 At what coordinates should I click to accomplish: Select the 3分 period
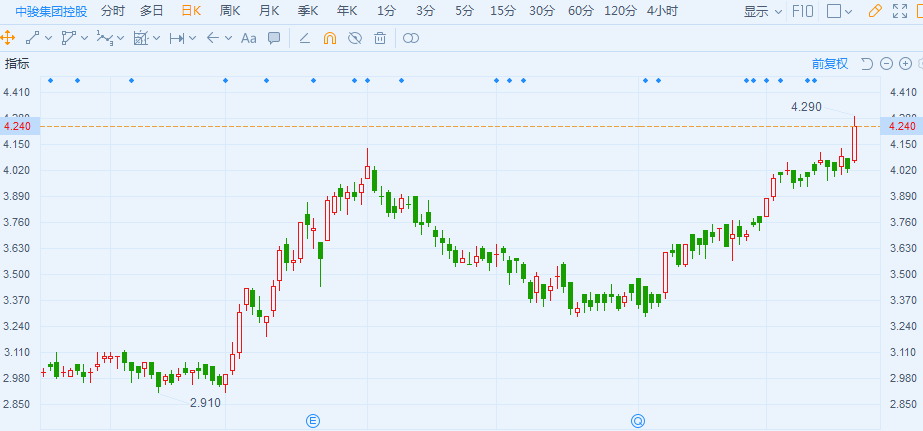click(425, 11)
